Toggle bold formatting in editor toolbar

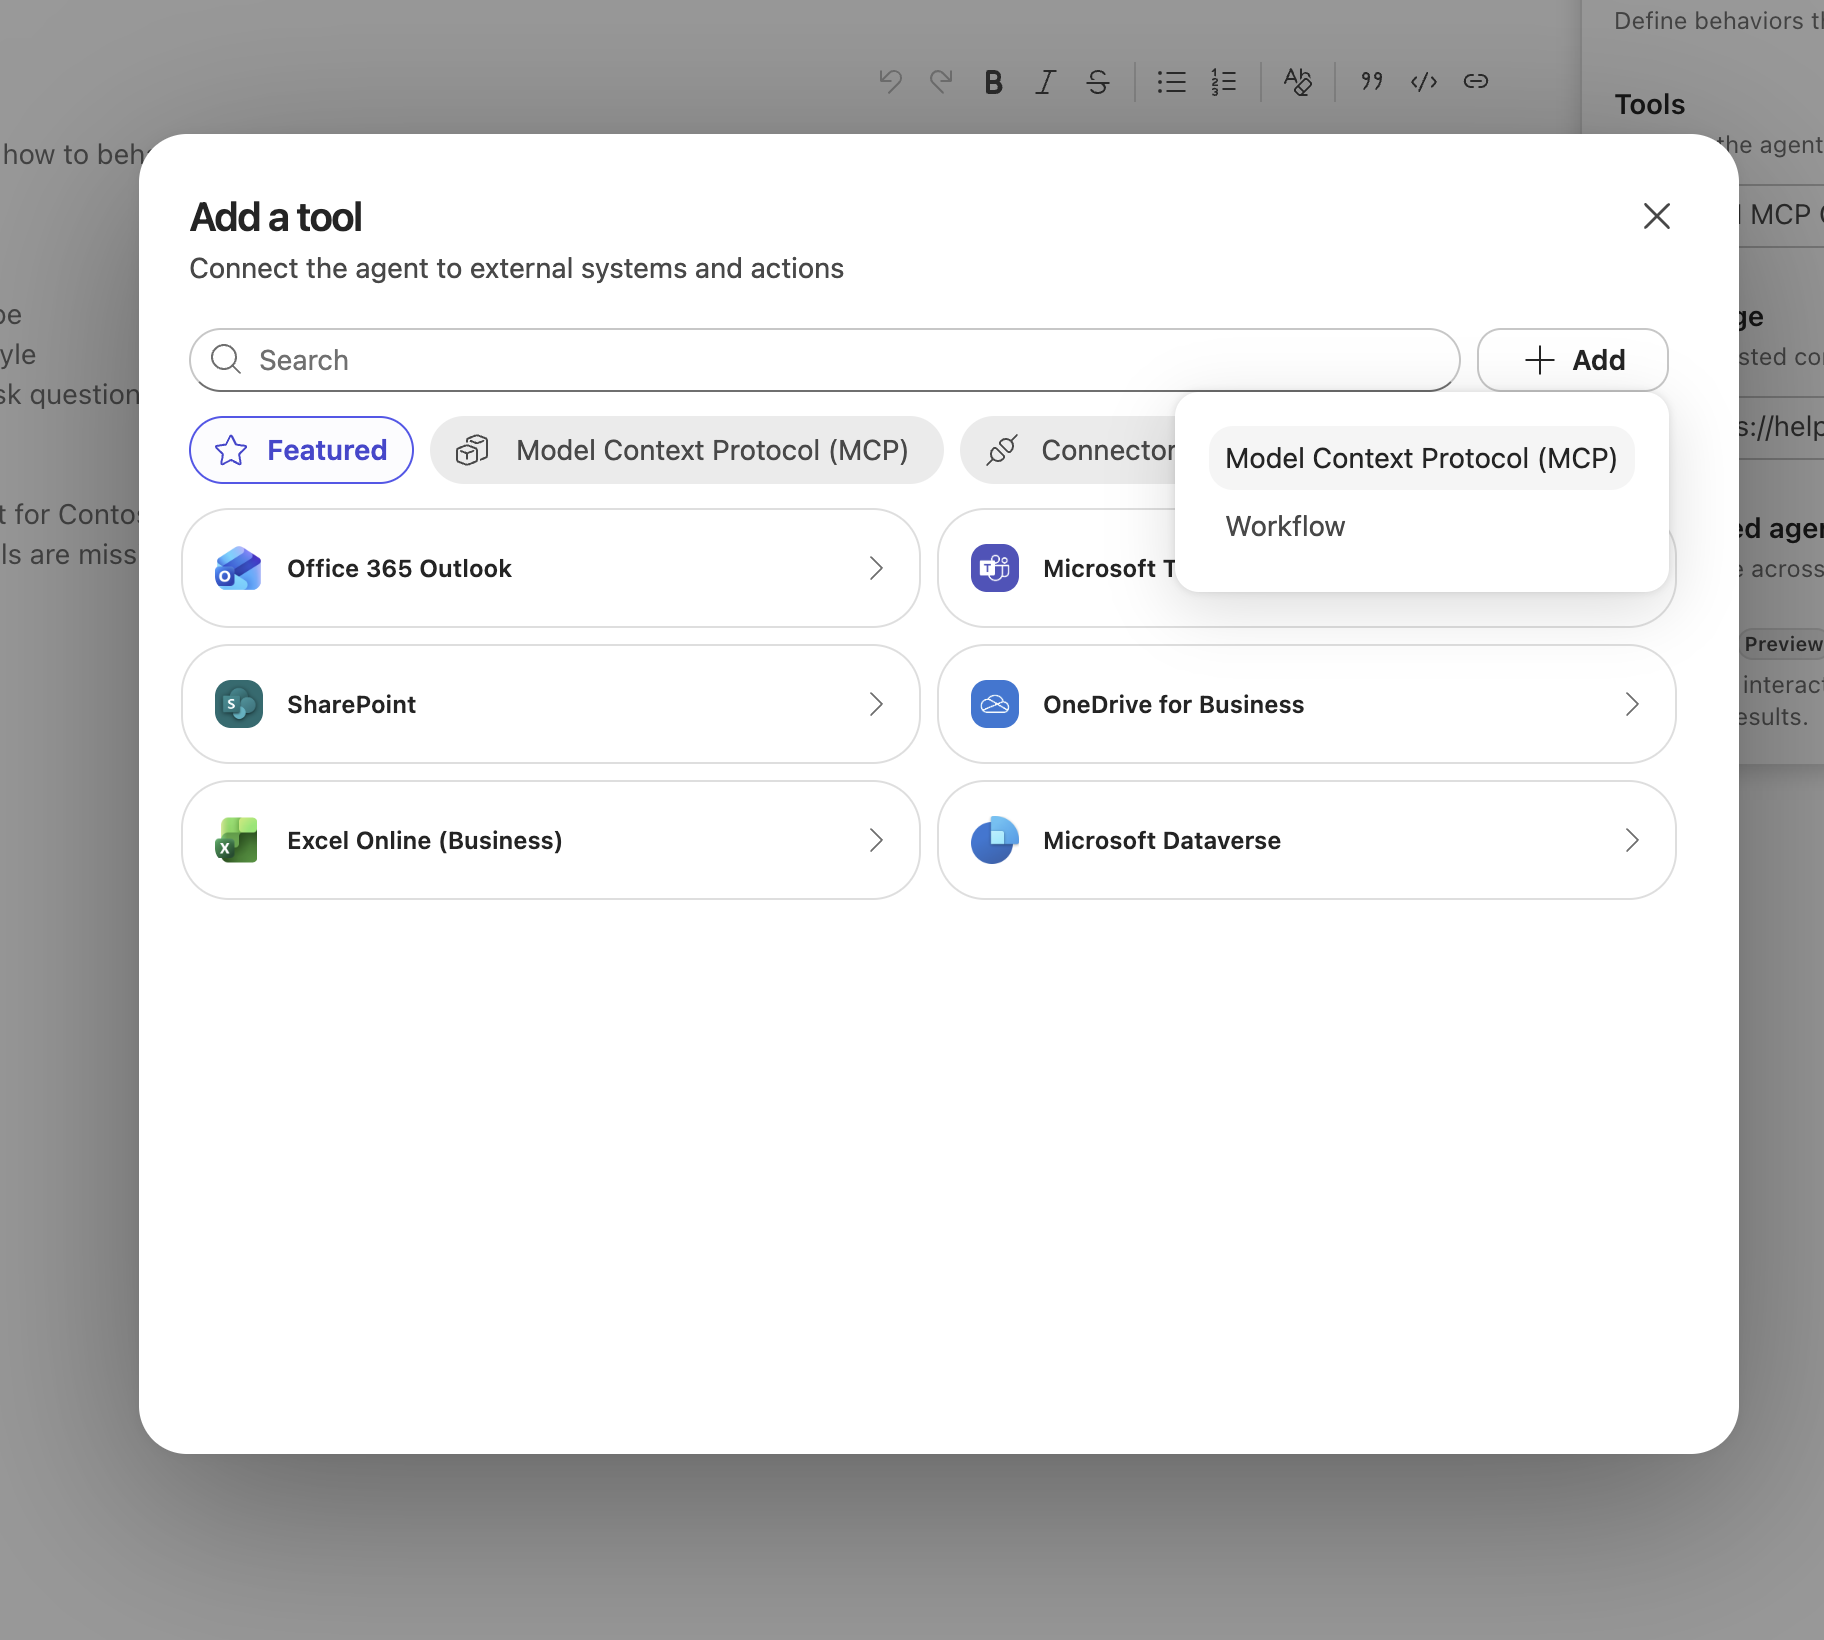tap(993, 82)
